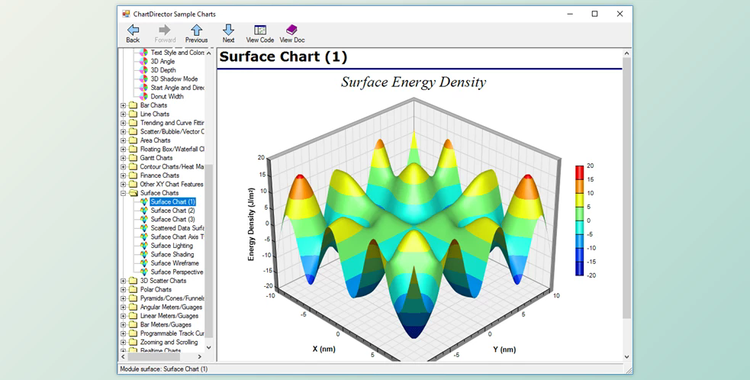This screenshot has width=750, height=380.
Task: Click the Y (nm) axis label
Action: [x=504, y=349]
